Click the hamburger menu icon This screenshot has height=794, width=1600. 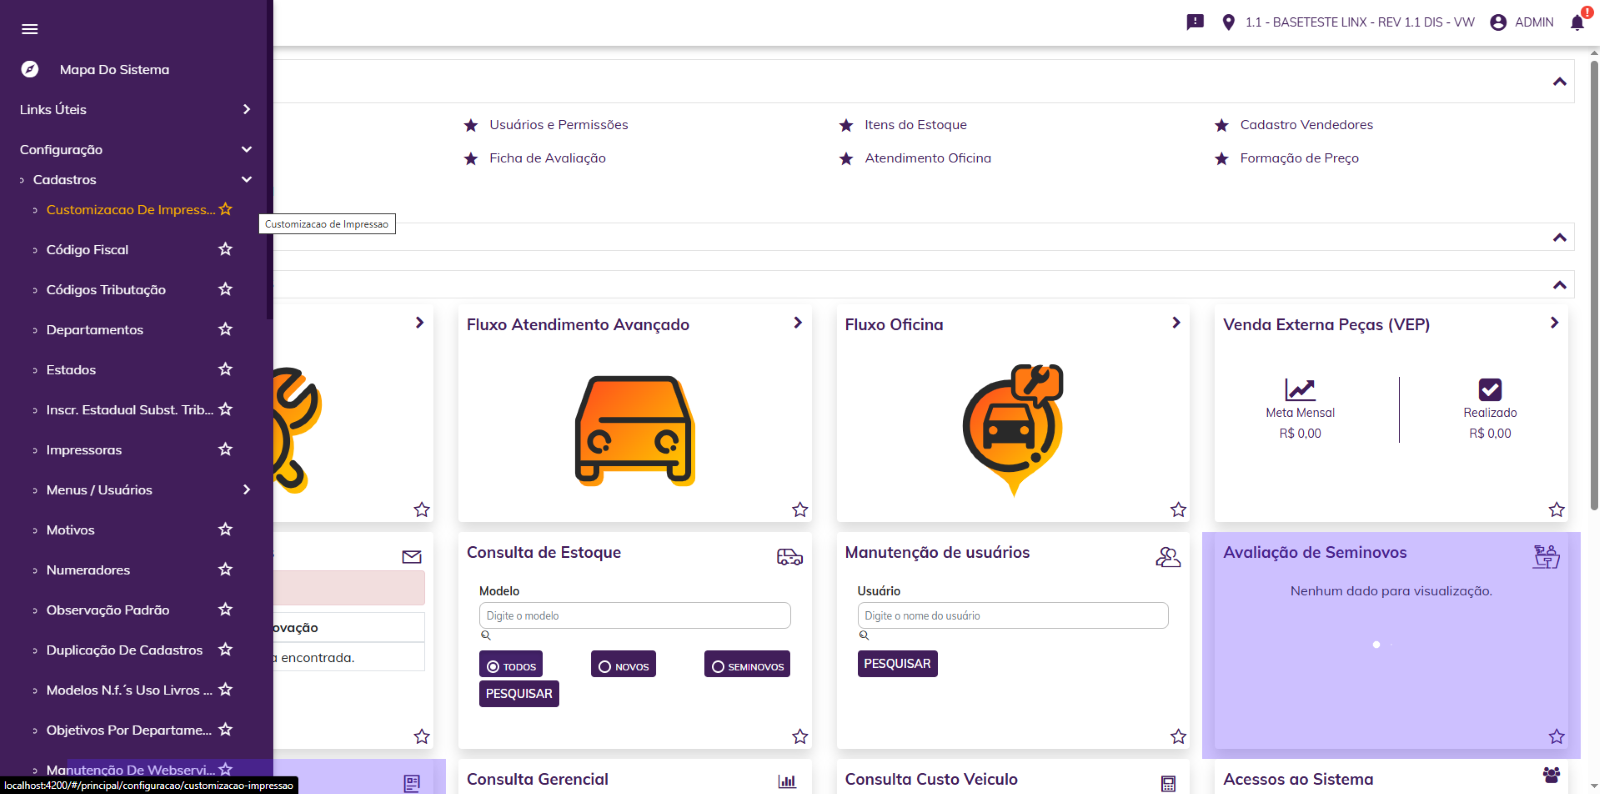30,29
